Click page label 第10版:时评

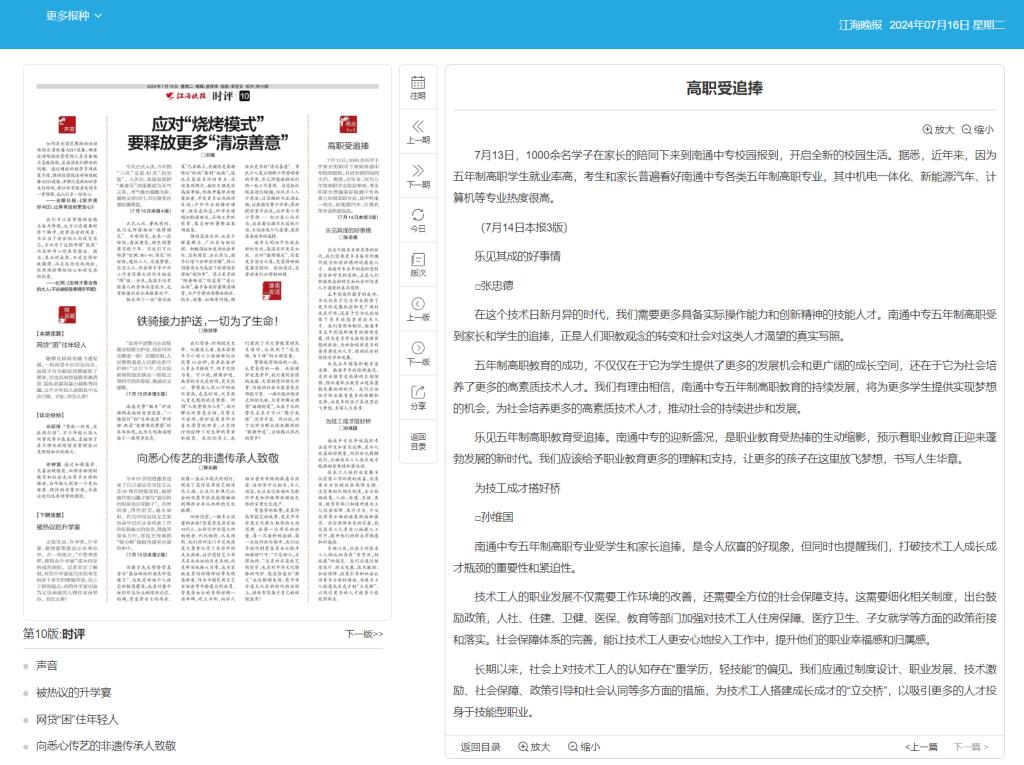coord(54,634)
